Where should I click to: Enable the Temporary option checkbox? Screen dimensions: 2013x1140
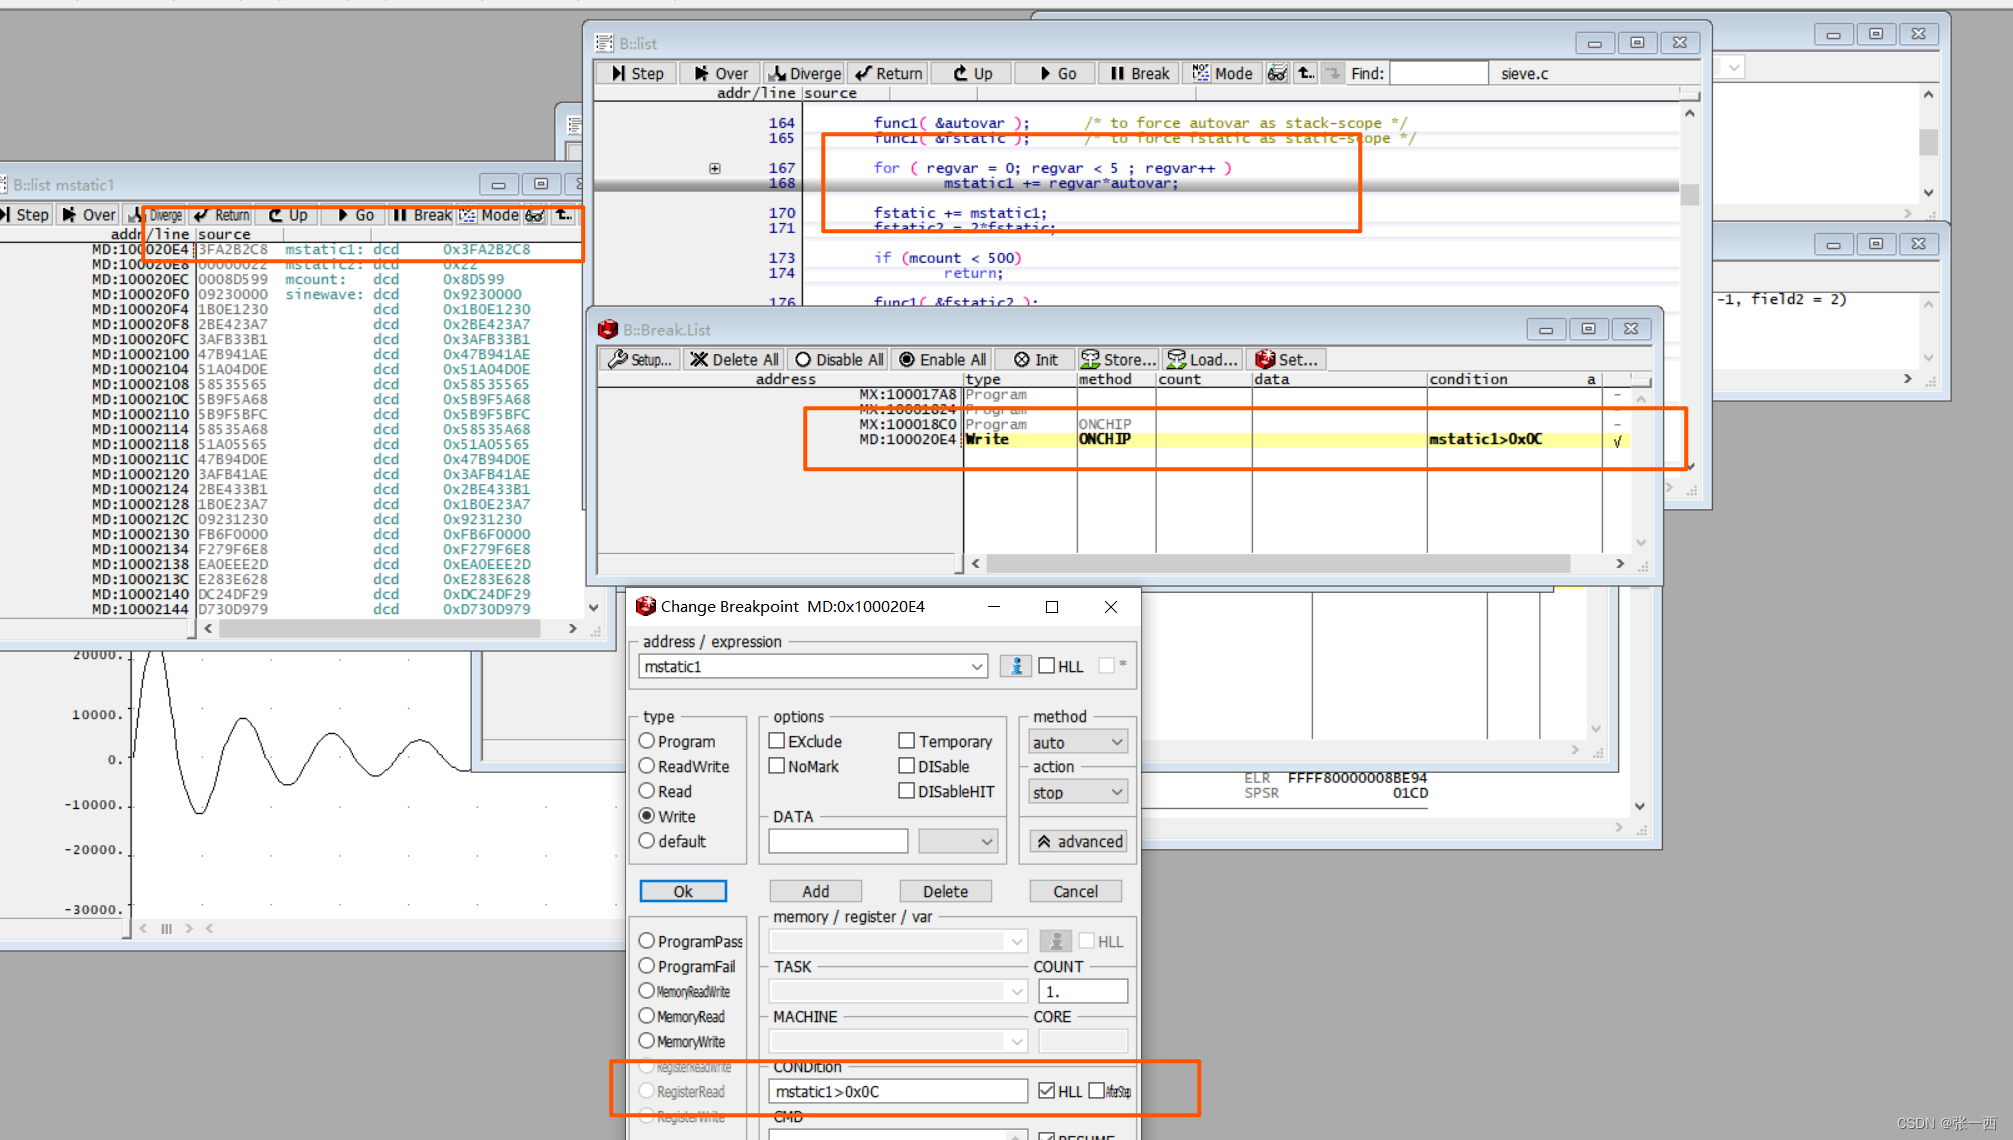pyautogui.click(x=906, y=741)
